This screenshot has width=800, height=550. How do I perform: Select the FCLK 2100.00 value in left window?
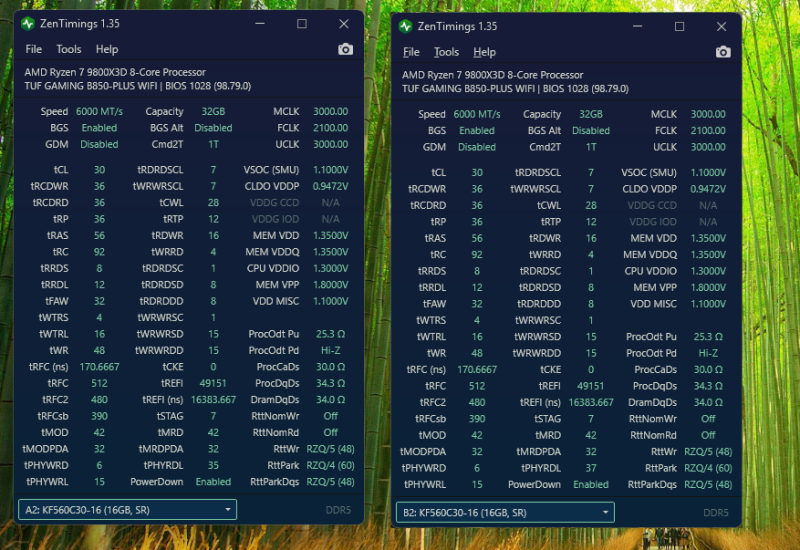[x=331, y=128]
